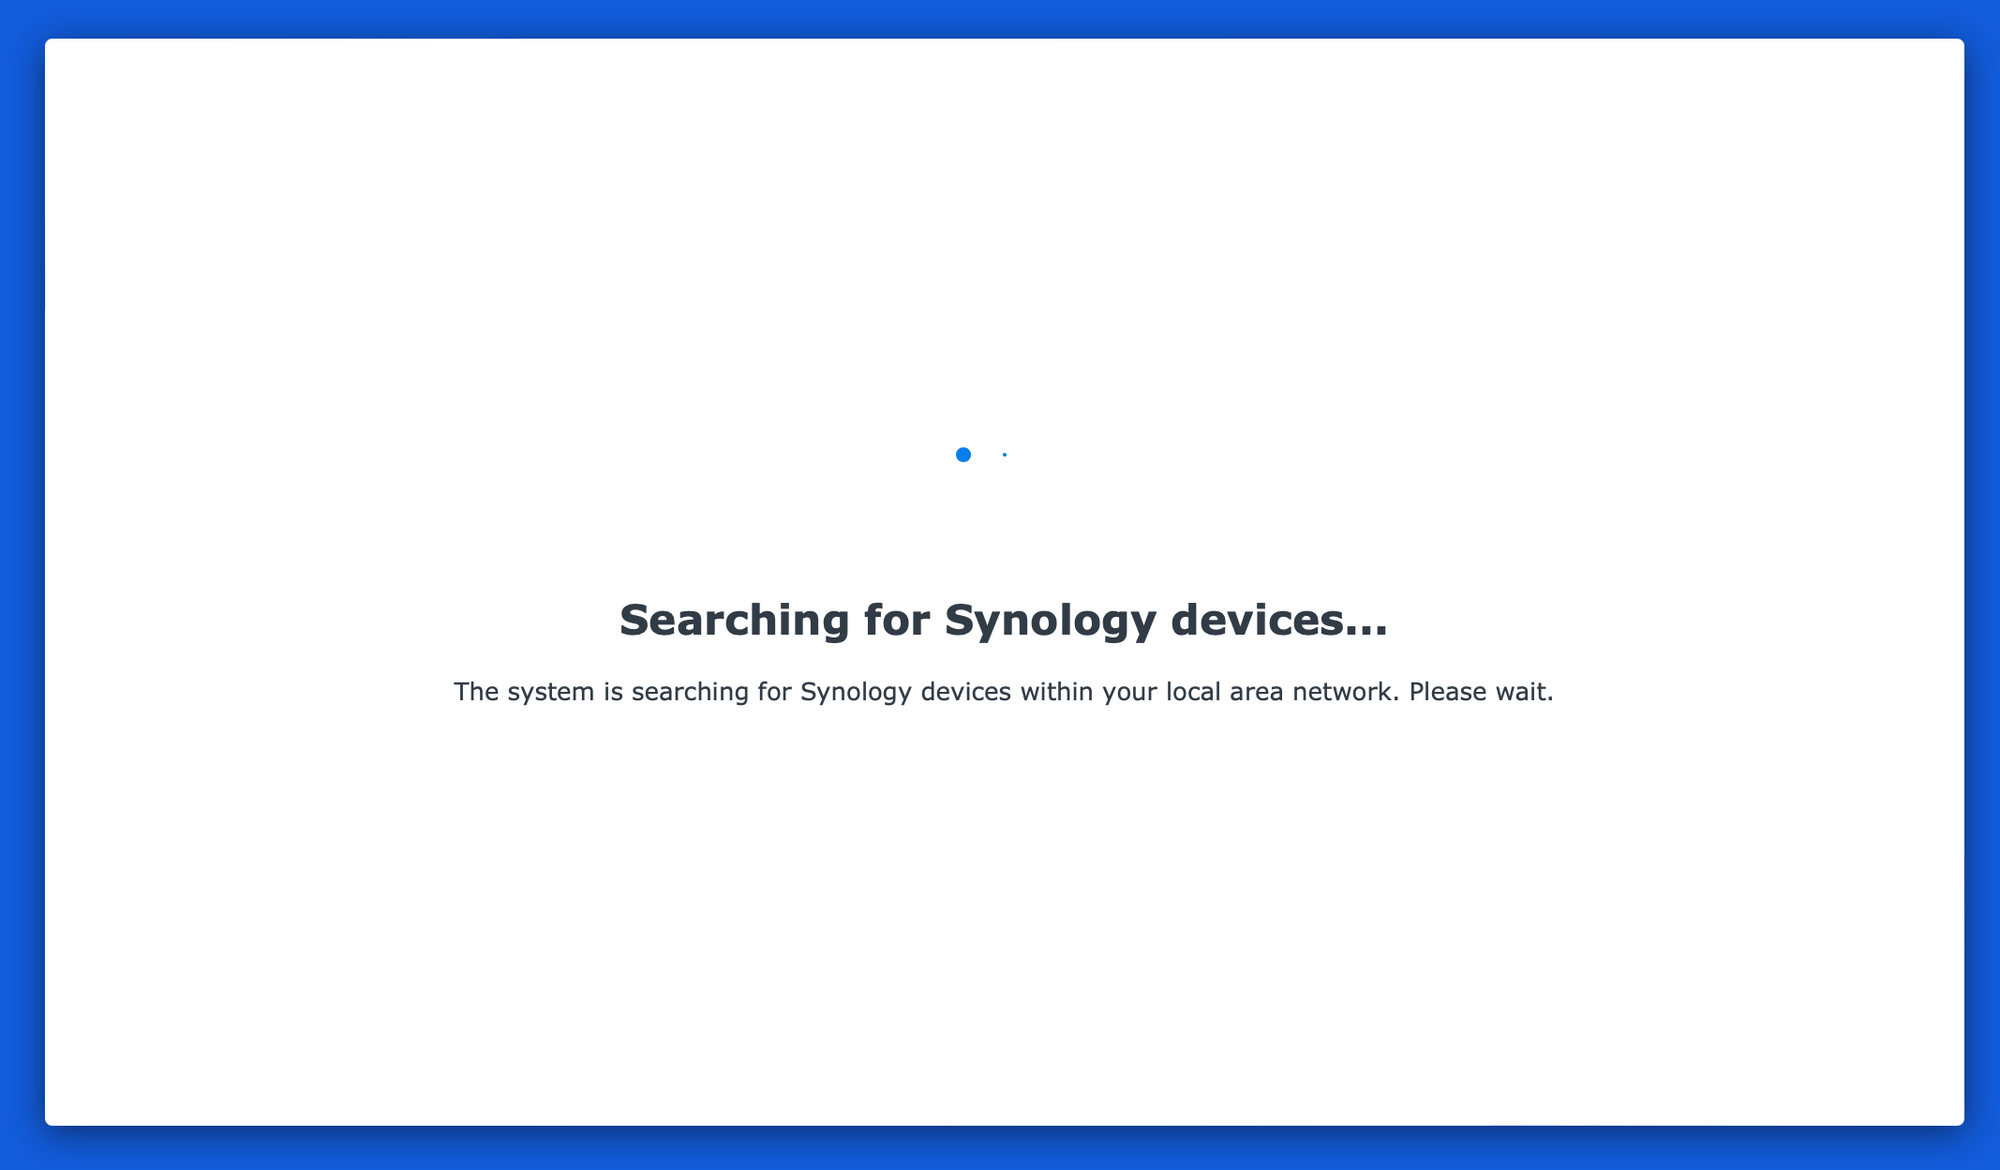Click the word "Searching" in the bold heading

734,620
